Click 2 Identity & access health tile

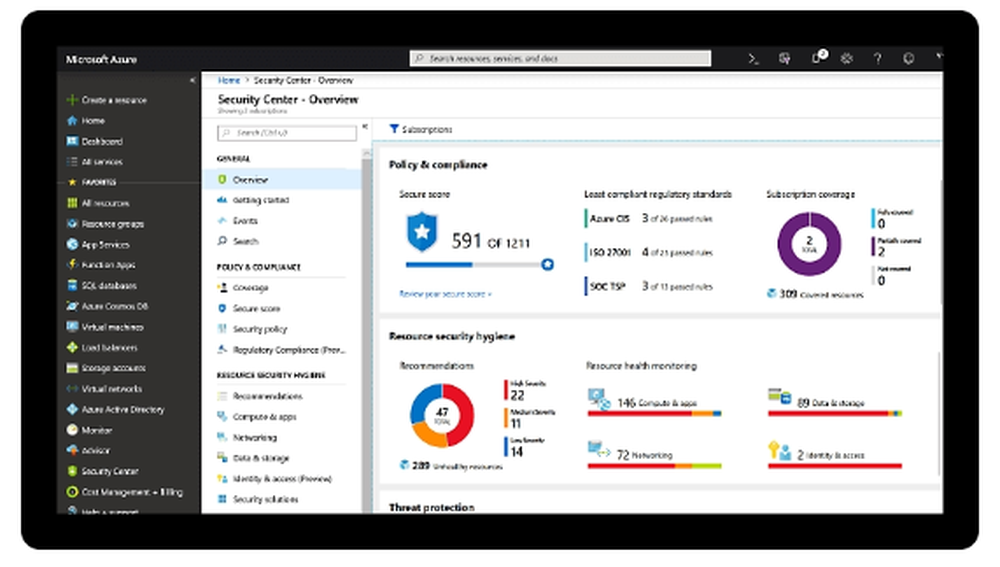(835, 454)
